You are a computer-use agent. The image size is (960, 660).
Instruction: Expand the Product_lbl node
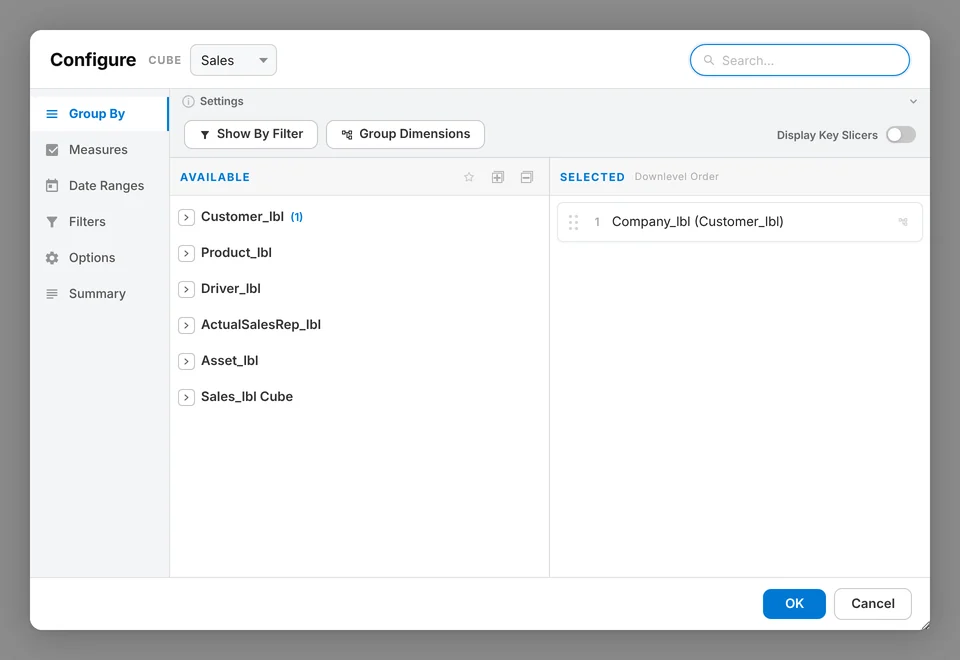(x=186, y=253)
